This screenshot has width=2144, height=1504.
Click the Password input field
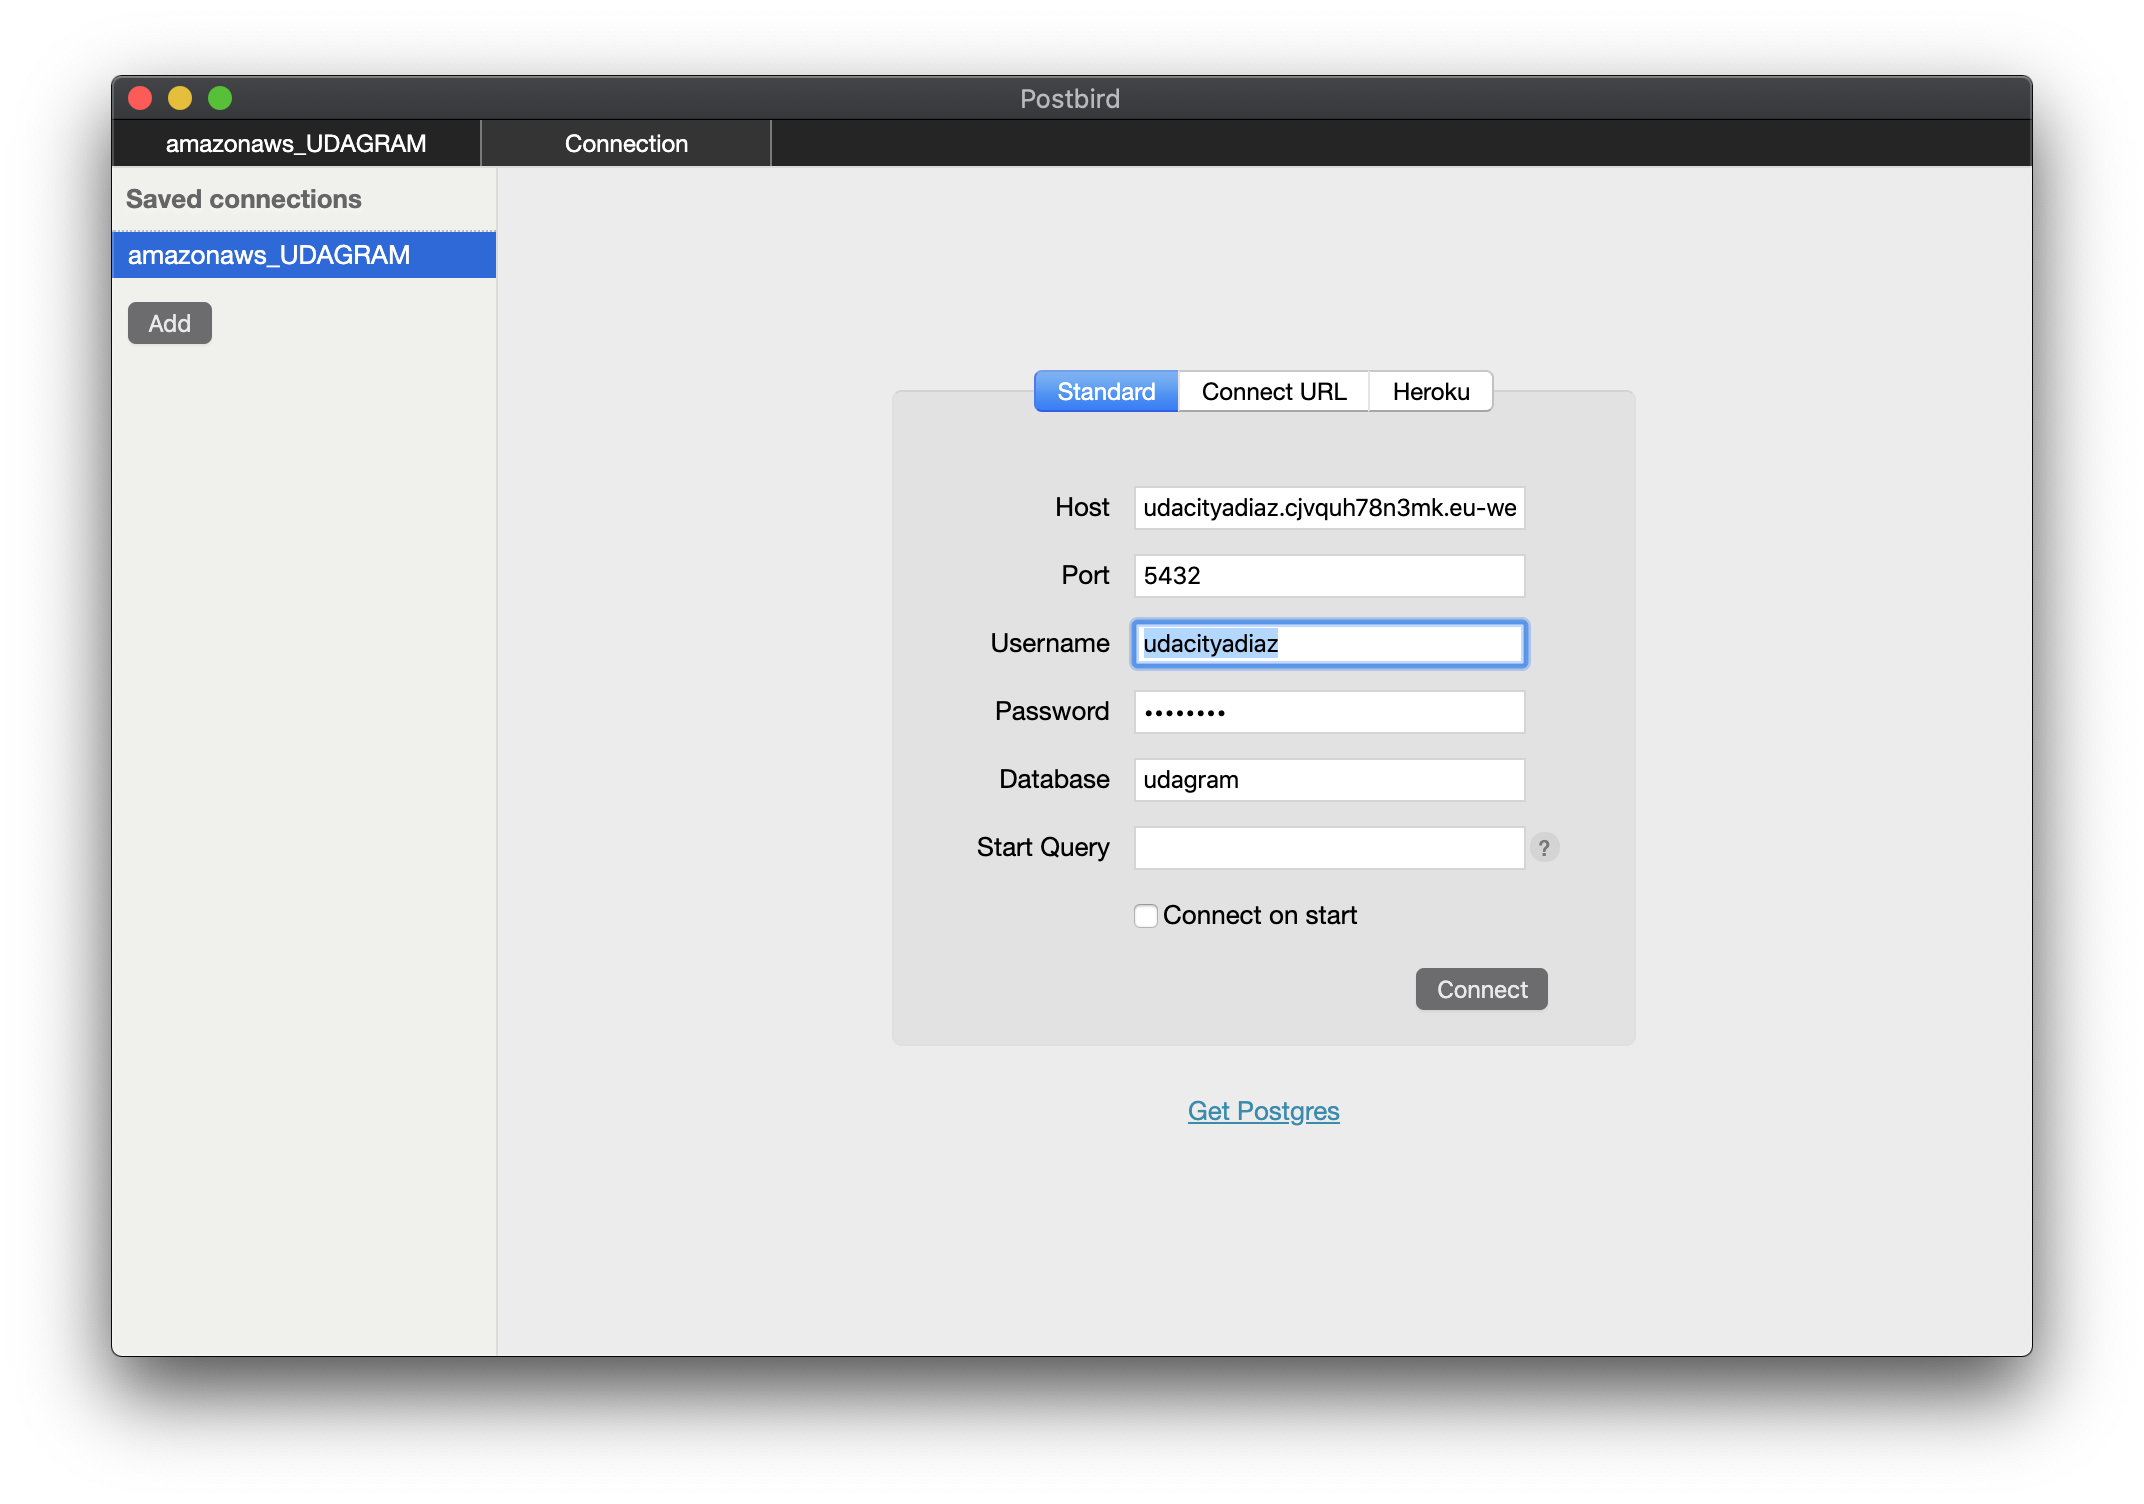[1328, 712]
